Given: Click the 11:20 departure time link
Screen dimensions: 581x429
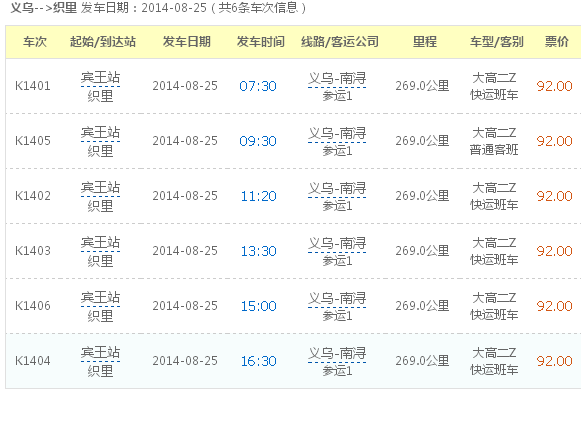Looking at the screenshot, I should tap(258, 196).
